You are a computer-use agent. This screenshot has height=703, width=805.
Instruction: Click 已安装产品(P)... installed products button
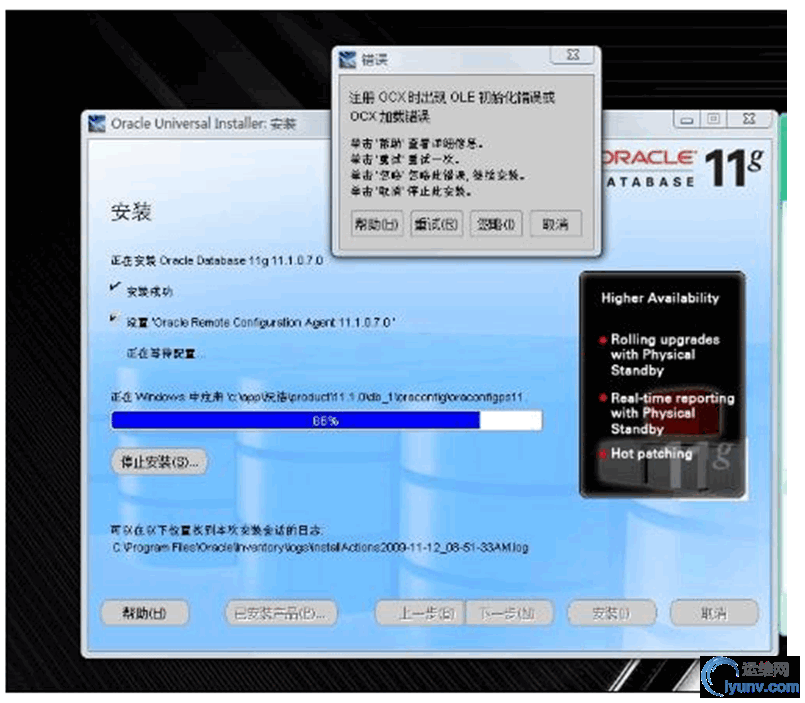point(281,613)
